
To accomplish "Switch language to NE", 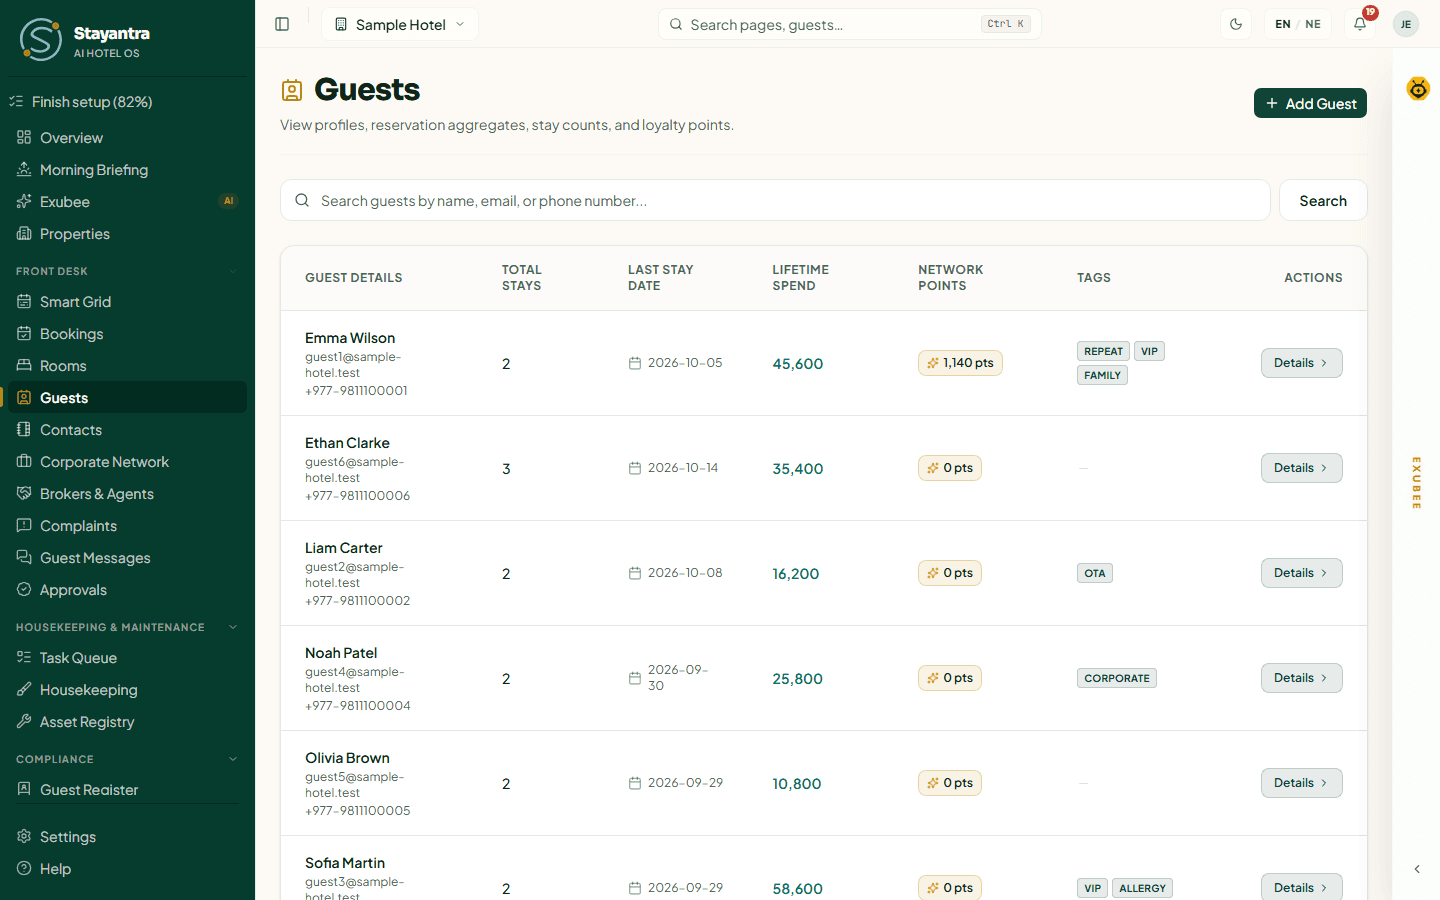I will [x=1313, y=24].
